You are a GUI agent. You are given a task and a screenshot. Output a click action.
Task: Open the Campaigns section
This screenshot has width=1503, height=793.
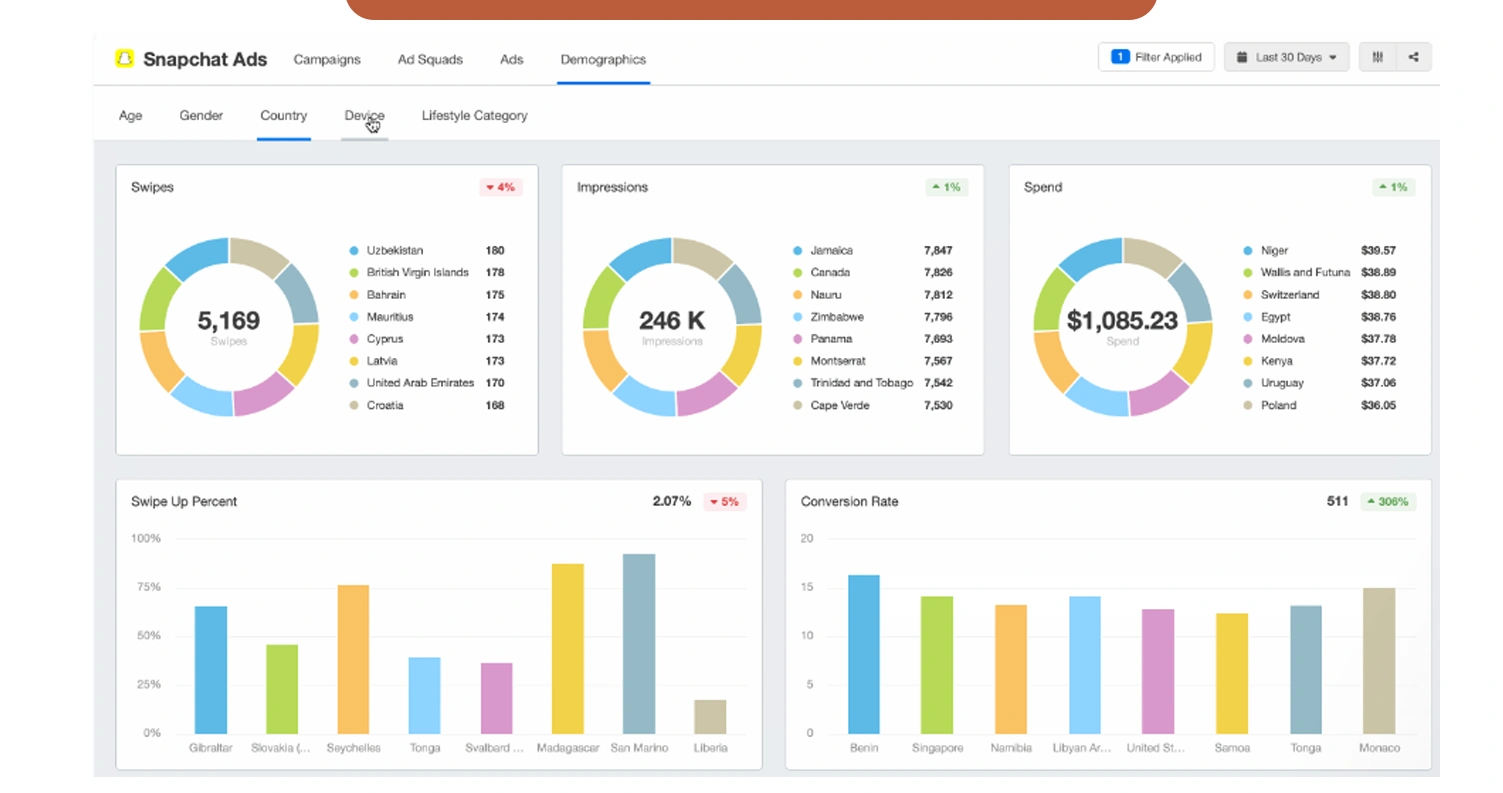coord(327,59)
